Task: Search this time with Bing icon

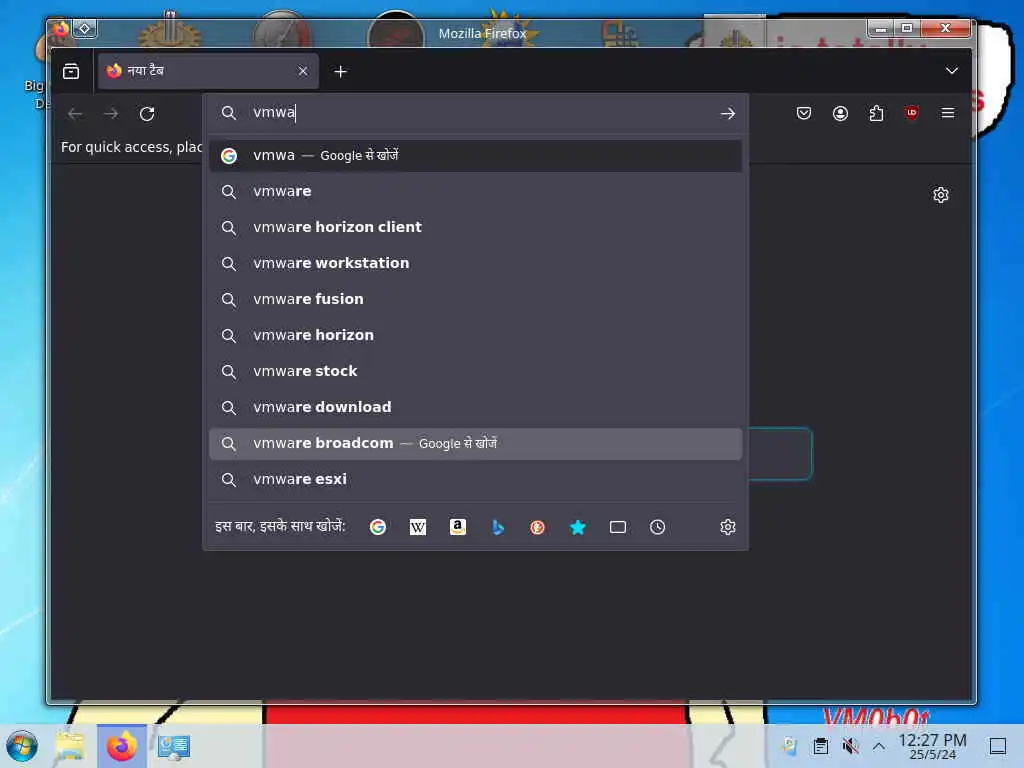Action: (x=498, y=527)
